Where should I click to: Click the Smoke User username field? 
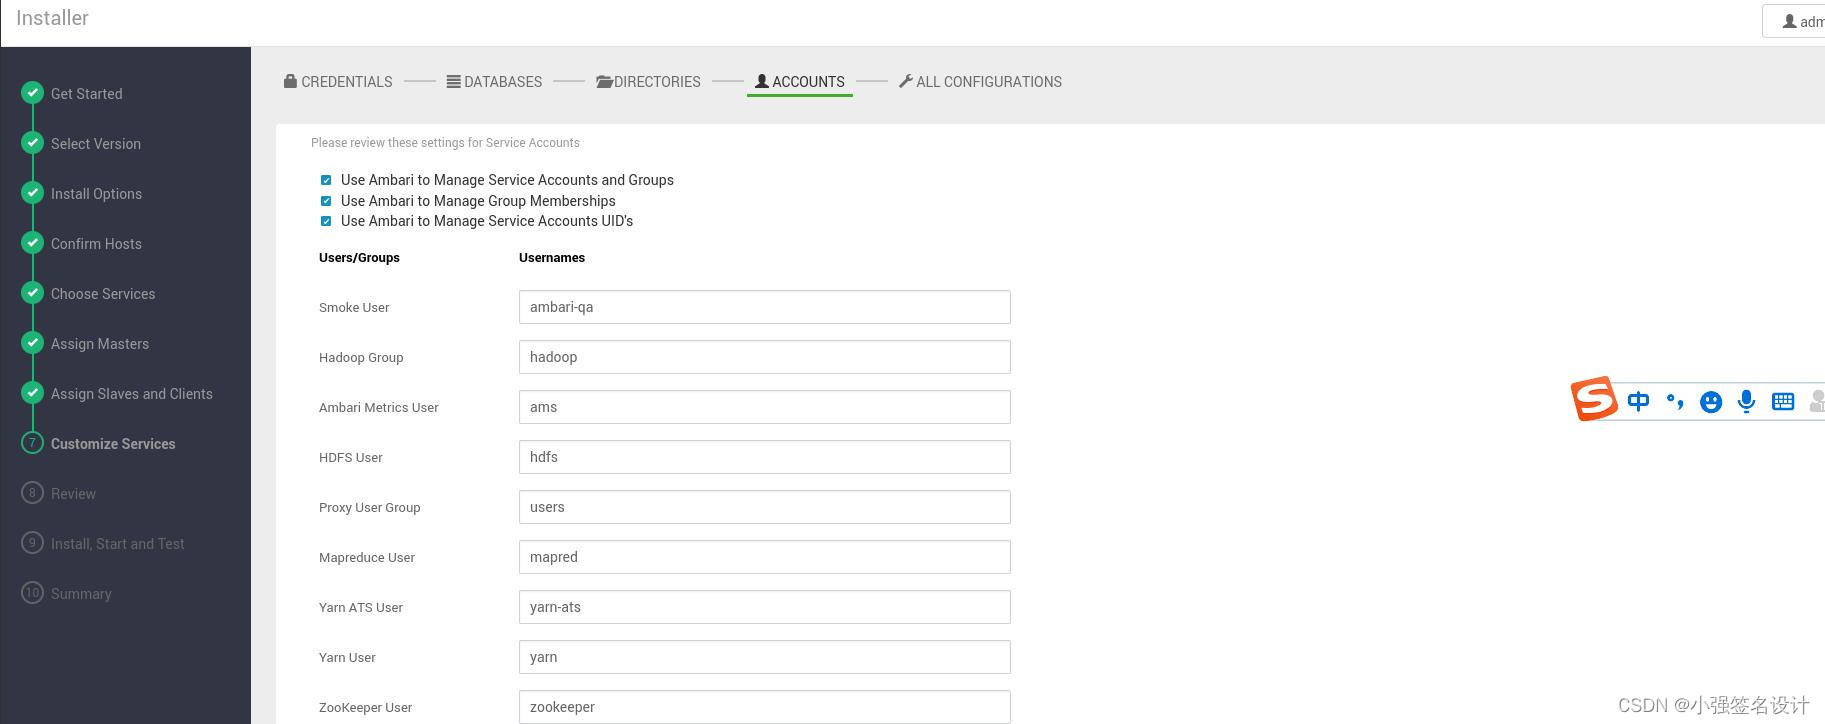pyautogui.click(x=765, y=307)
